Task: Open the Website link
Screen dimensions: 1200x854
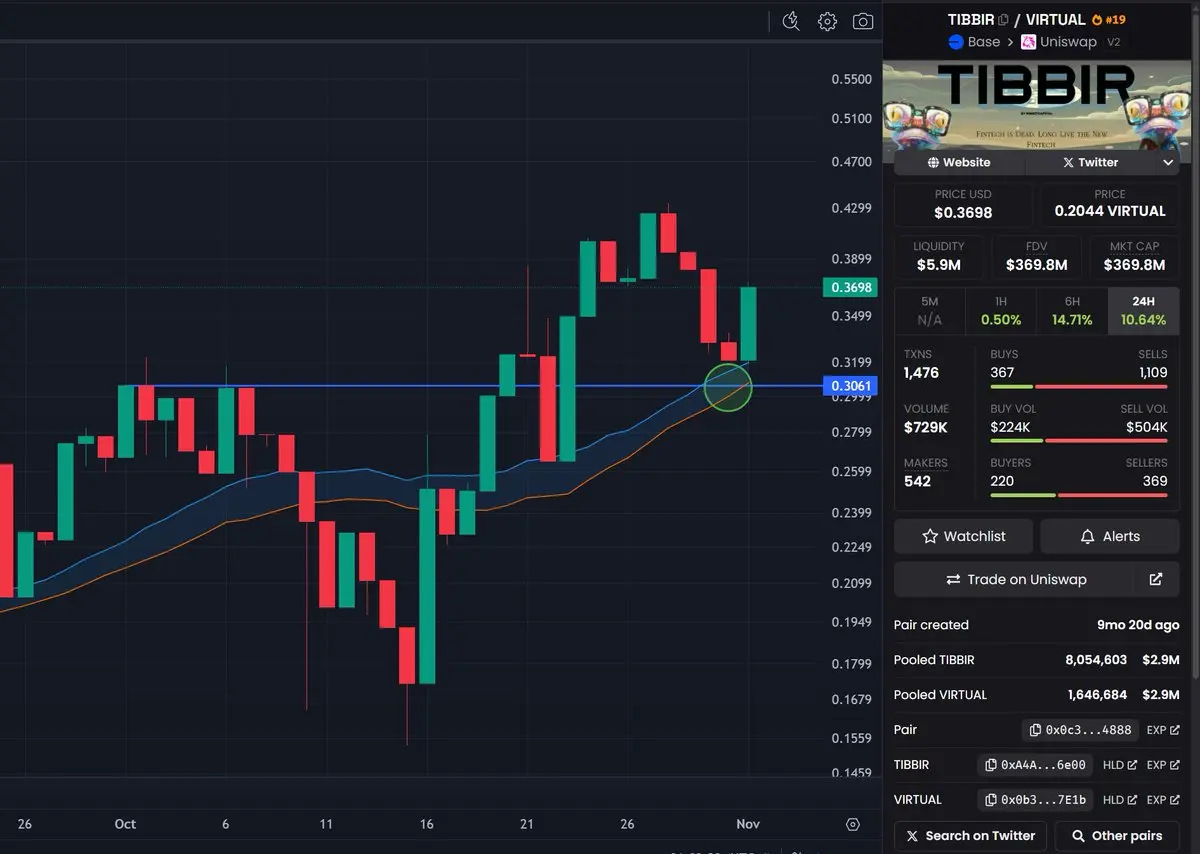Action: [959, 162]
